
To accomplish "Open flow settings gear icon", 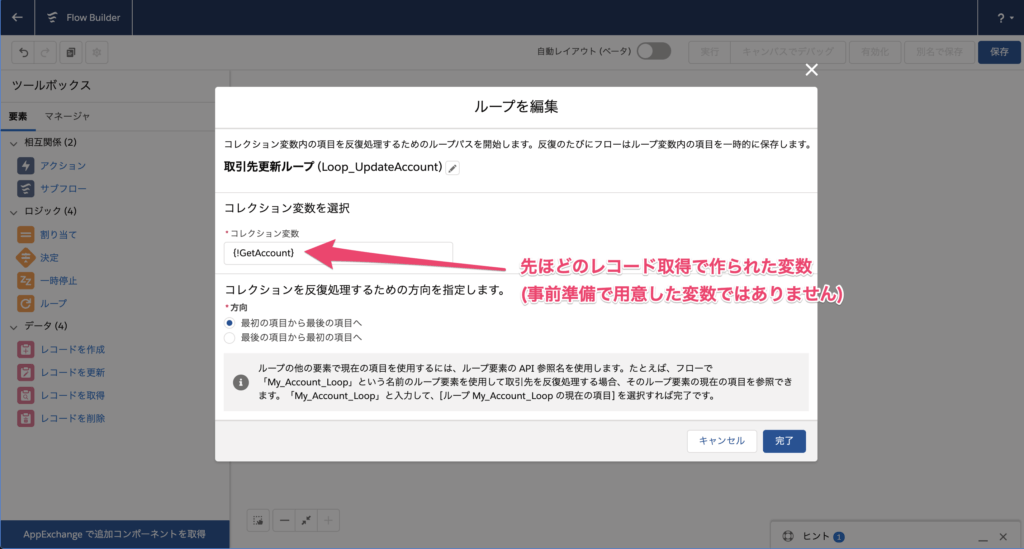I will click(x=97, y=52).
